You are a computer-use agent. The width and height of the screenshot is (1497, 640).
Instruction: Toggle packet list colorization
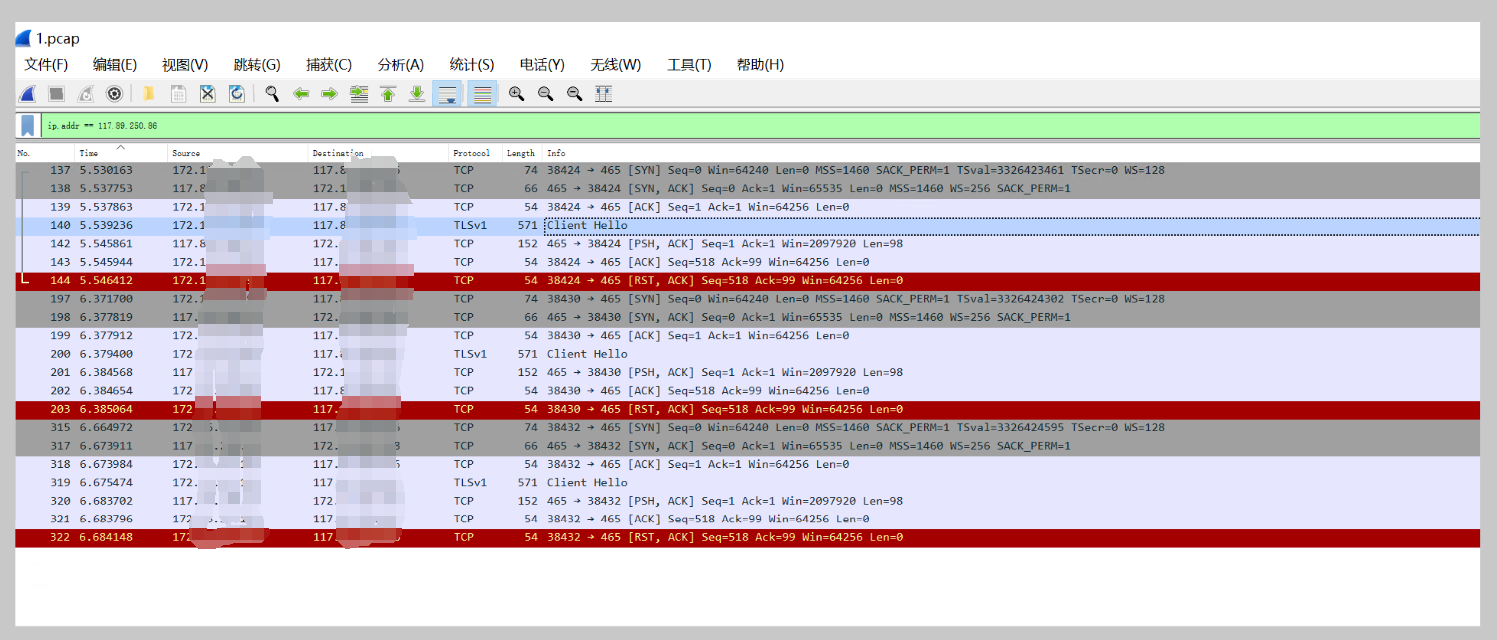tap(482, 94)
